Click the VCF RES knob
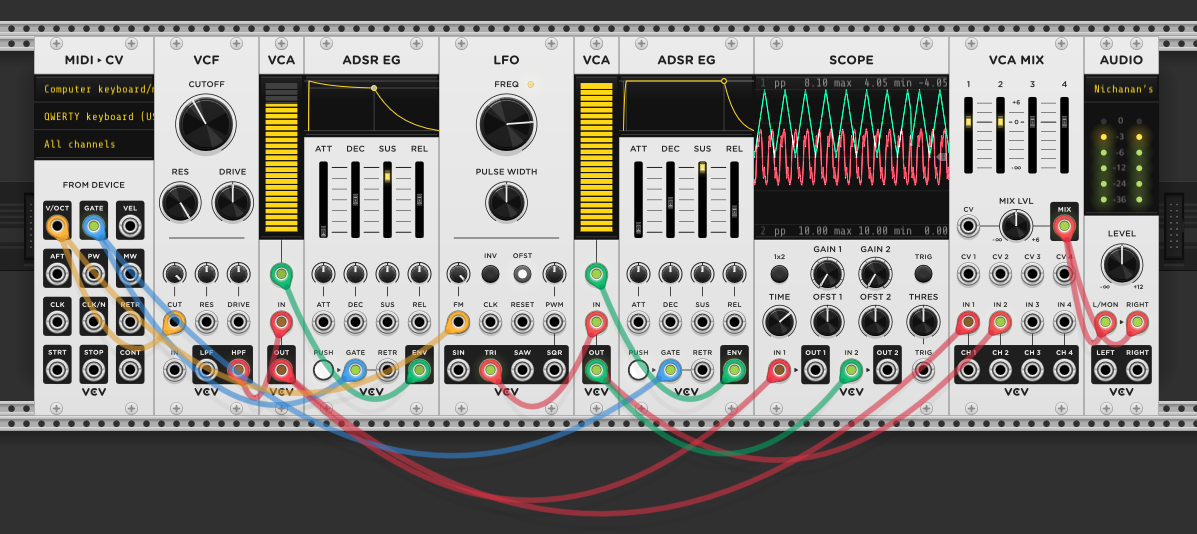Screen dimensions: 1197x534 (180, 202)
